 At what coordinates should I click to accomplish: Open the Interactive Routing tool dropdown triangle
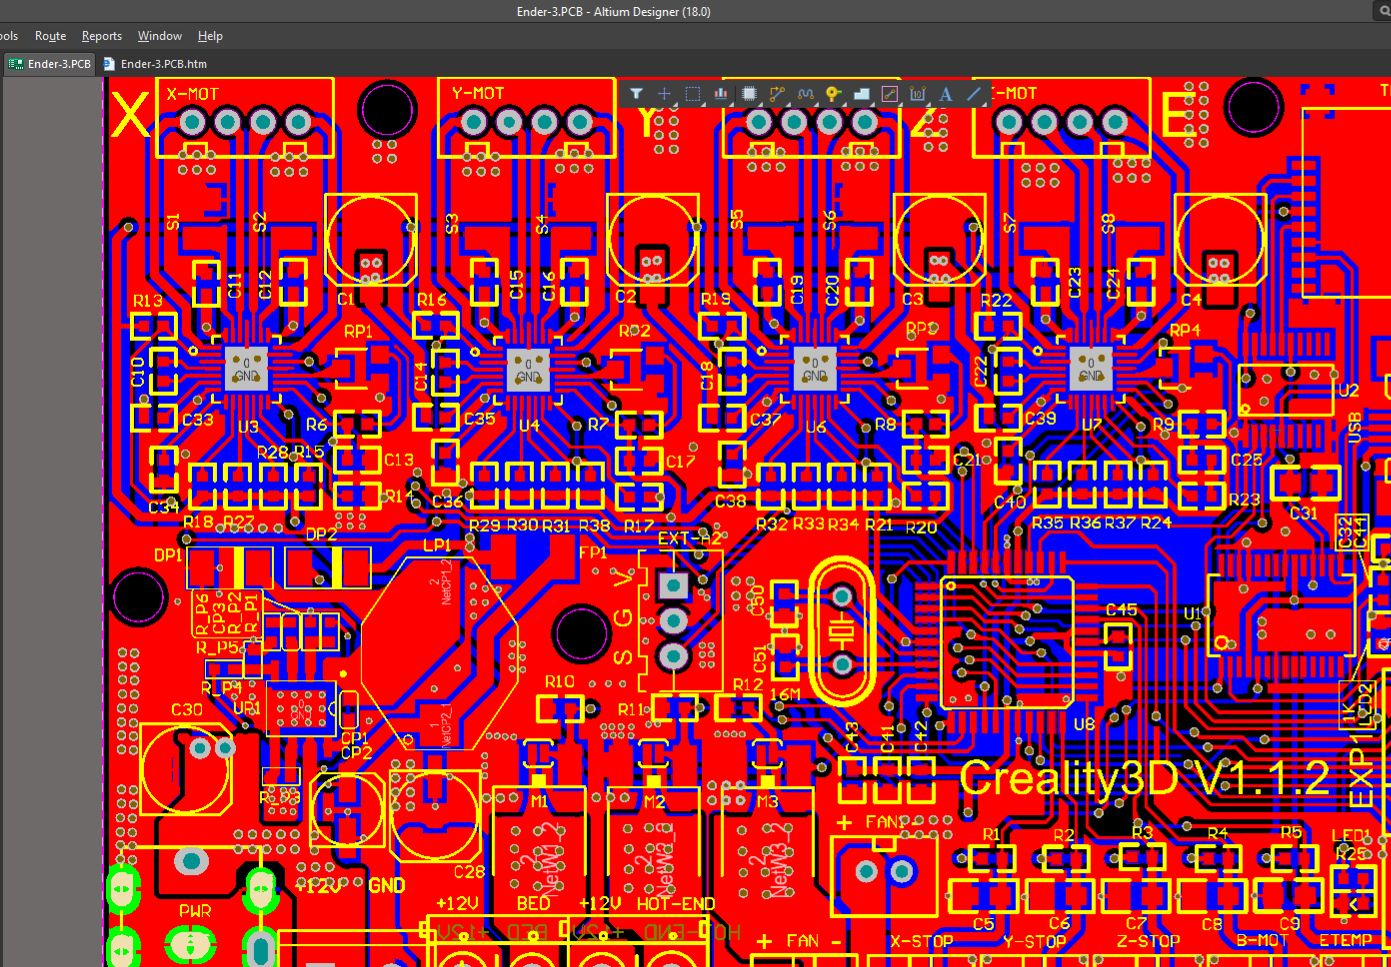[x=788, y=103]
